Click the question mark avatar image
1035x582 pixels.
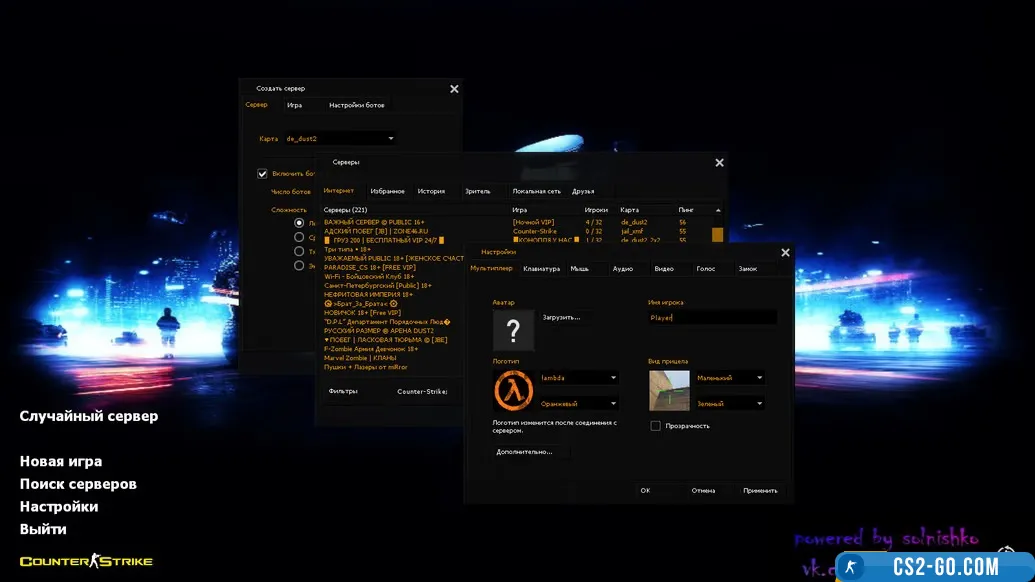pos(513,329)
